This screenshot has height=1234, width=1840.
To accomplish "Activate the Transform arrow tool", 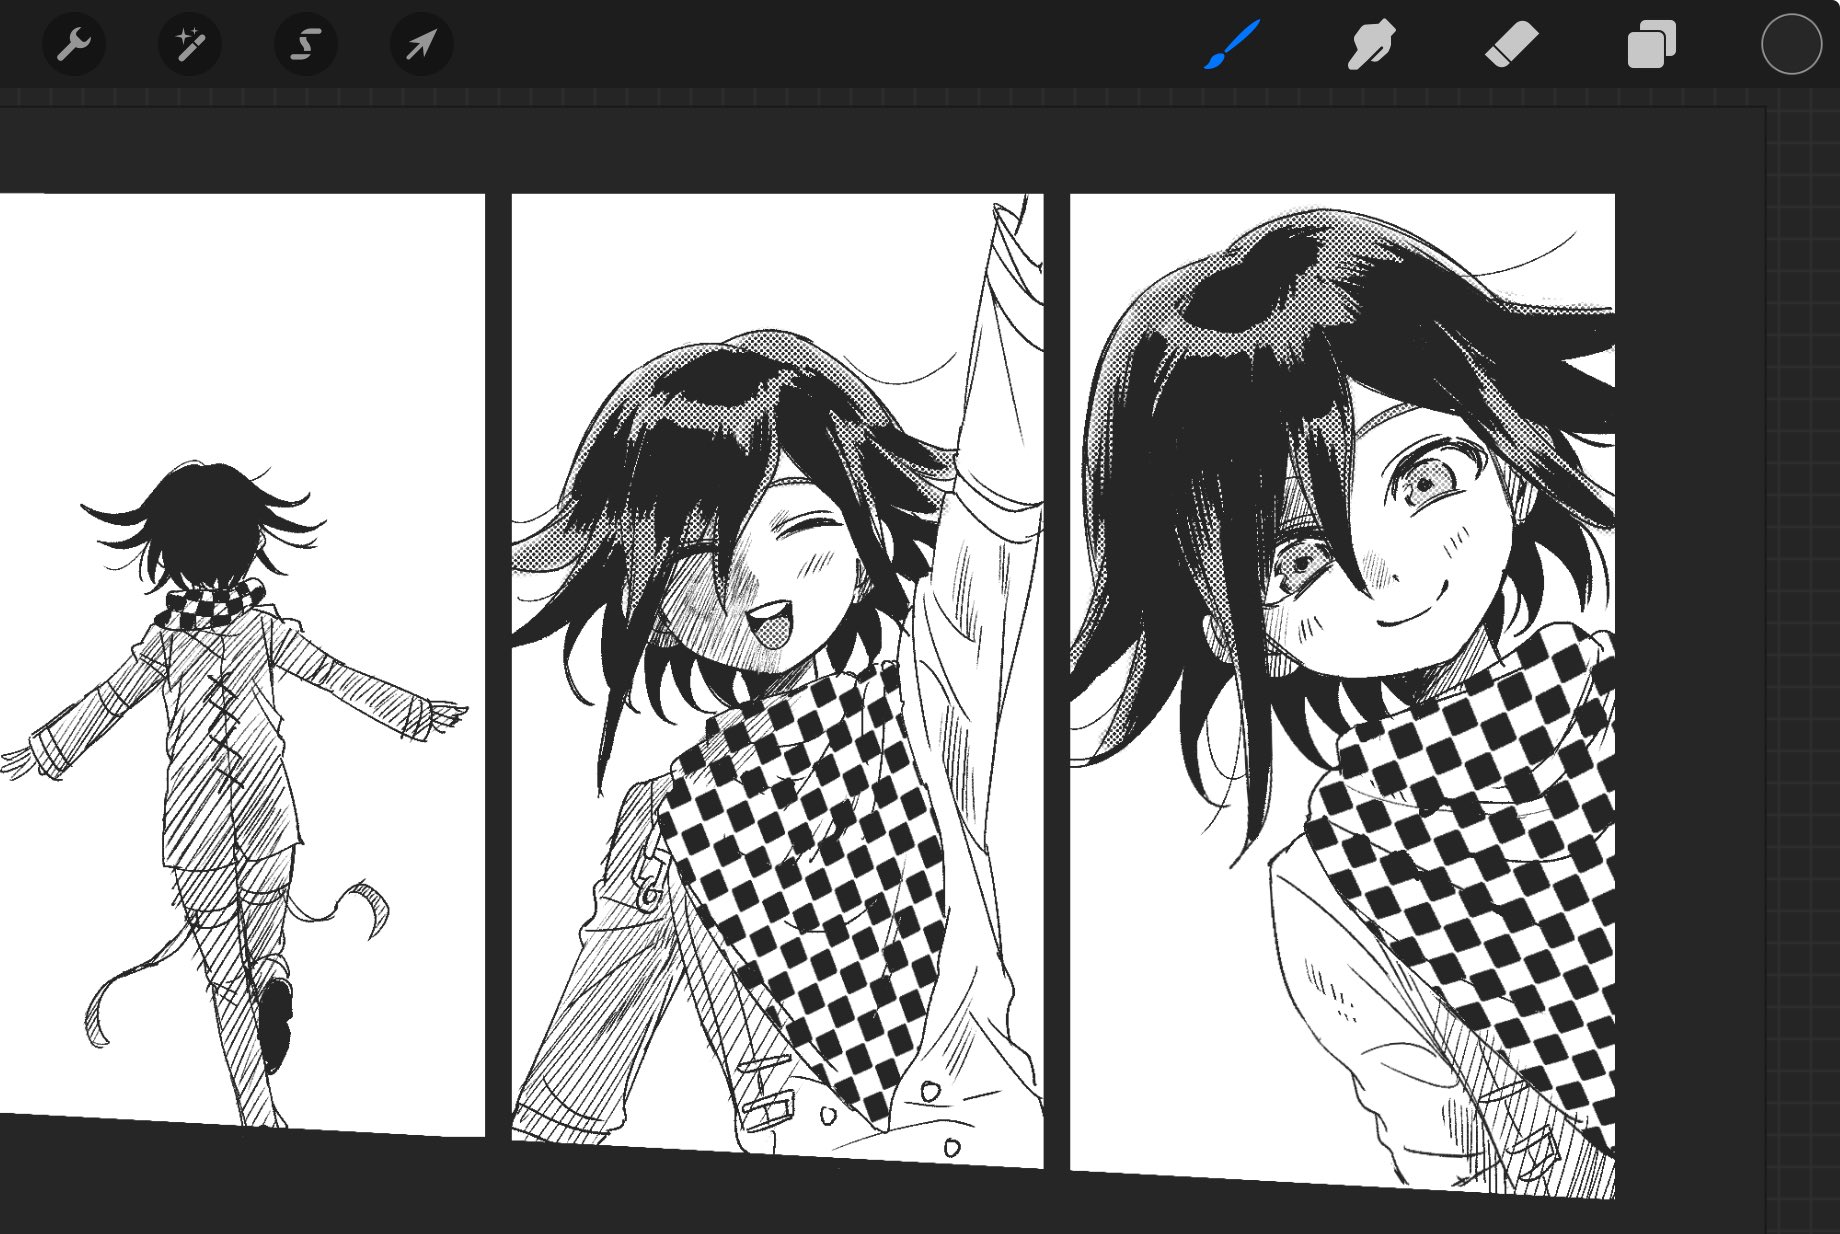I will click(x=422, y=45).
